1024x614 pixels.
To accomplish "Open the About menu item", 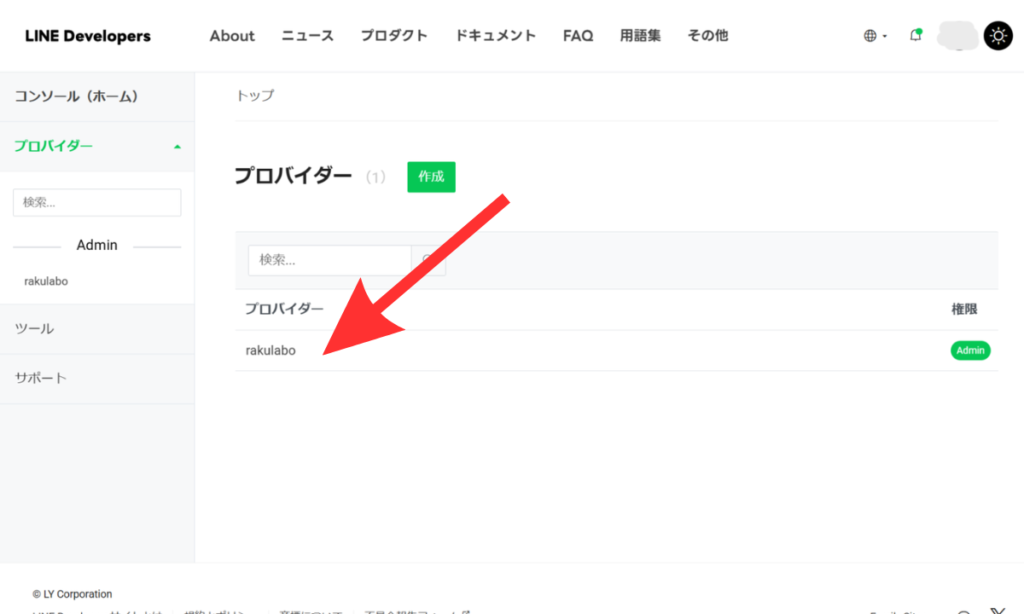I will [x=232, y=36].
